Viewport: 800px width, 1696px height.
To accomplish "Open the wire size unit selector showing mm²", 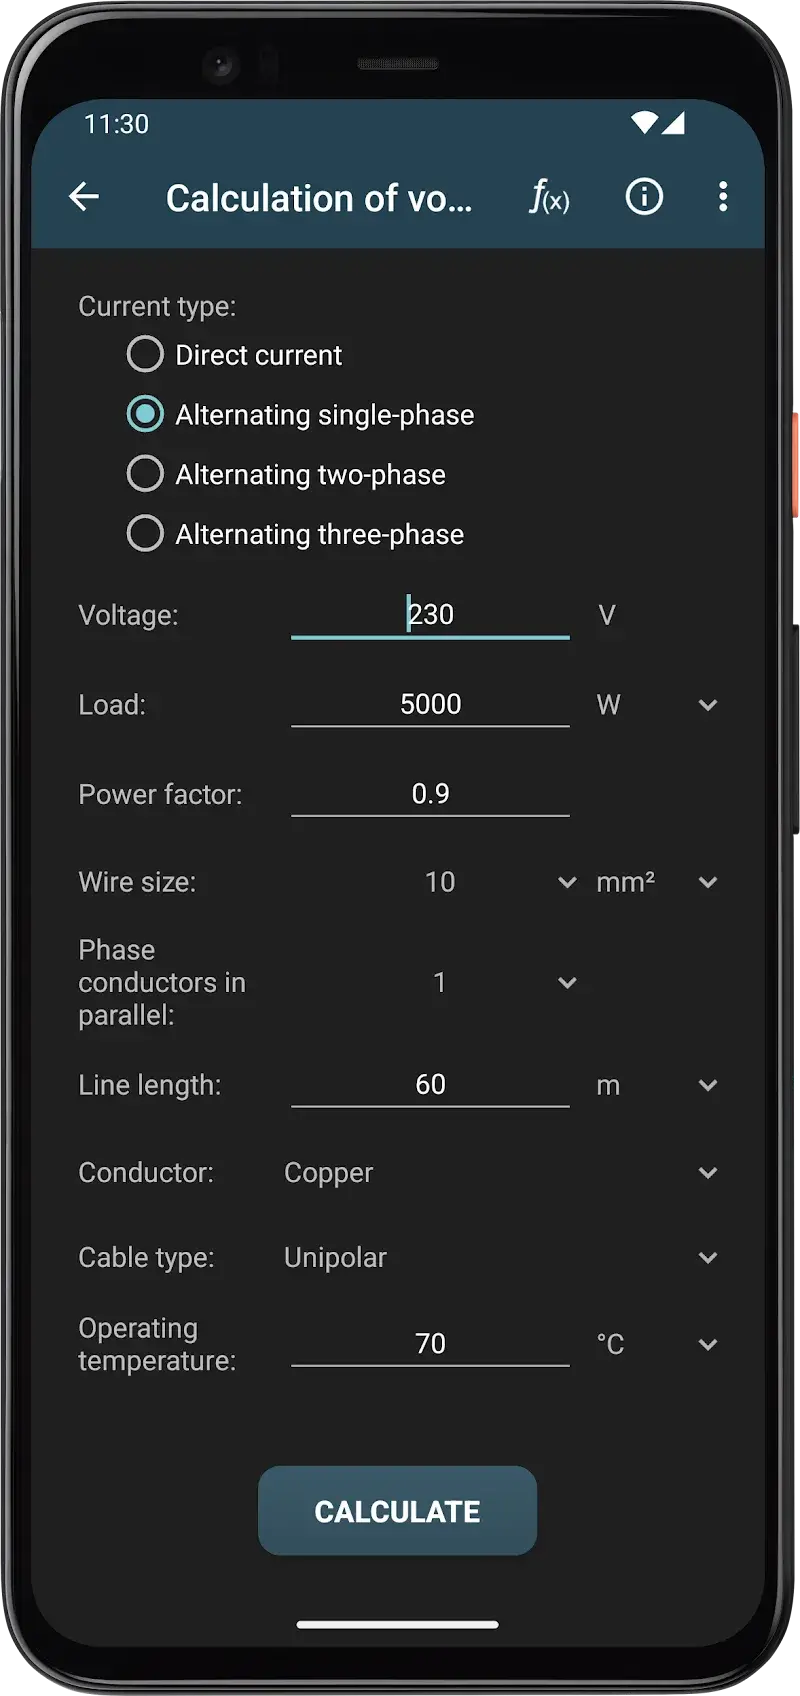I will pos(707,882).
